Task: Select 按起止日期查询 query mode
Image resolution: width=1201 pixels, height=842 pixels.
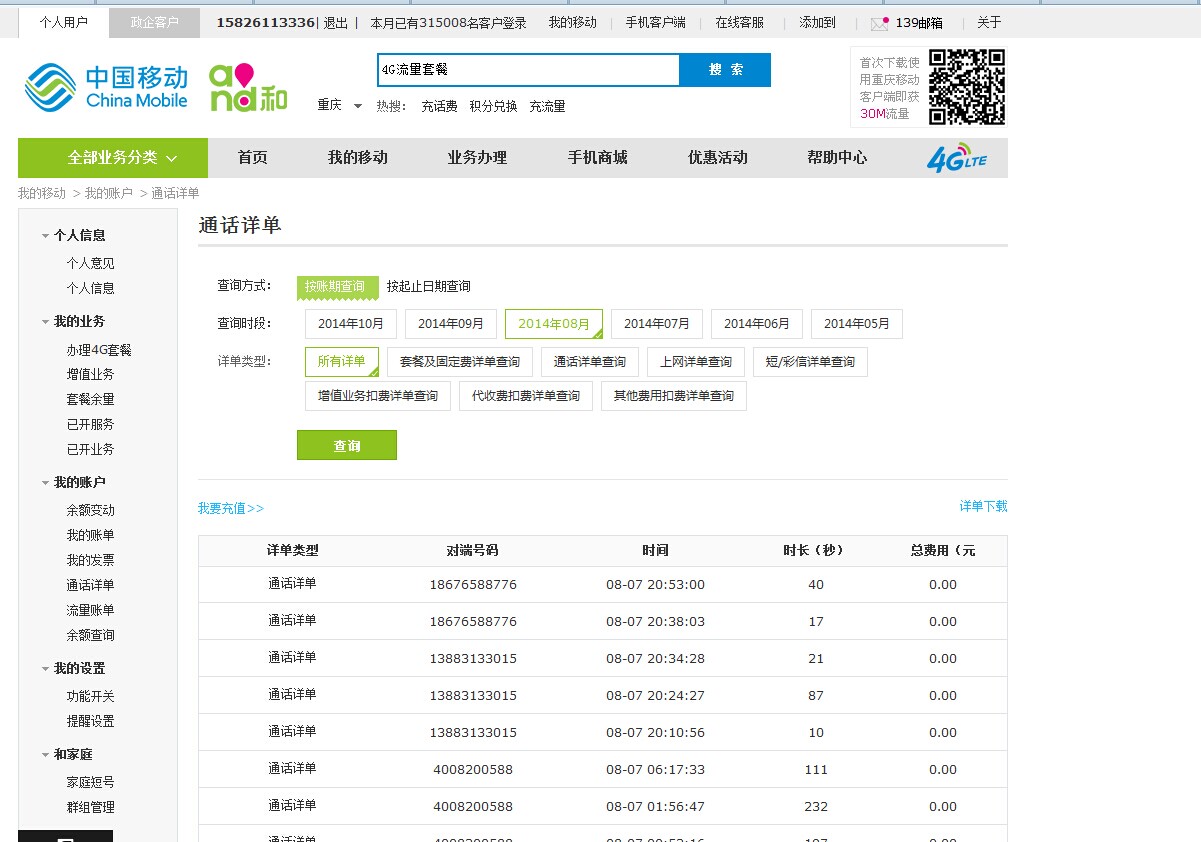Action: click(428, 287)
